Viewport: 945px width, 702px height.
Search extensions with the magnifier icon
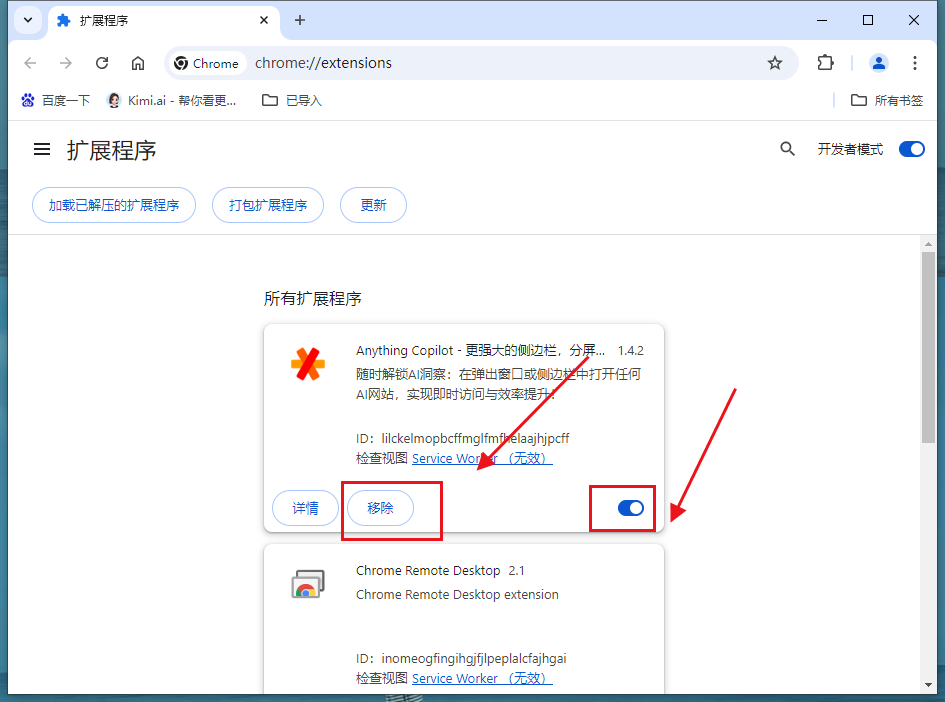click(787, 149)
